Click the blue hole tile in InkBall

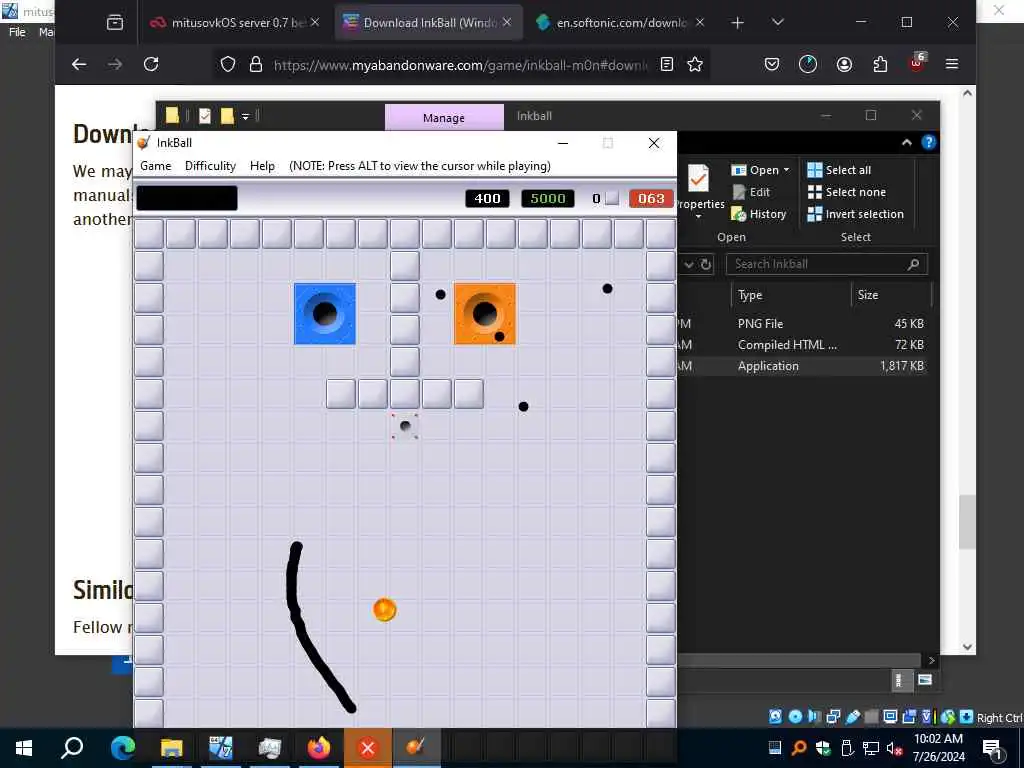(325, 313)
